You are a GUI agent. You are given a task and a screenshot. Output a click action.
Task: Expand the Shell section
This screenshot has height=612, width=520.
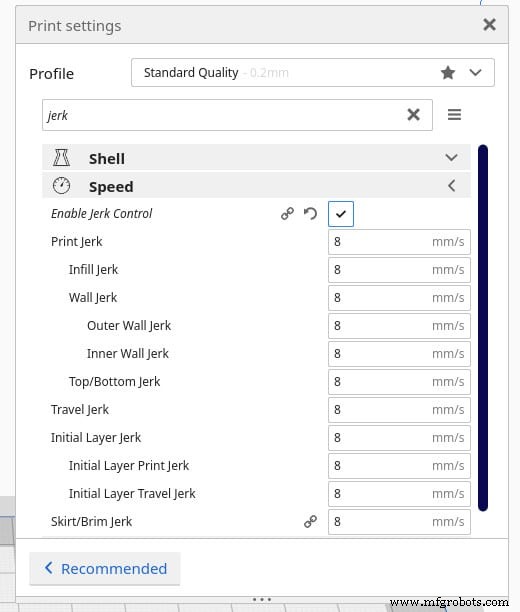(256, 158)
